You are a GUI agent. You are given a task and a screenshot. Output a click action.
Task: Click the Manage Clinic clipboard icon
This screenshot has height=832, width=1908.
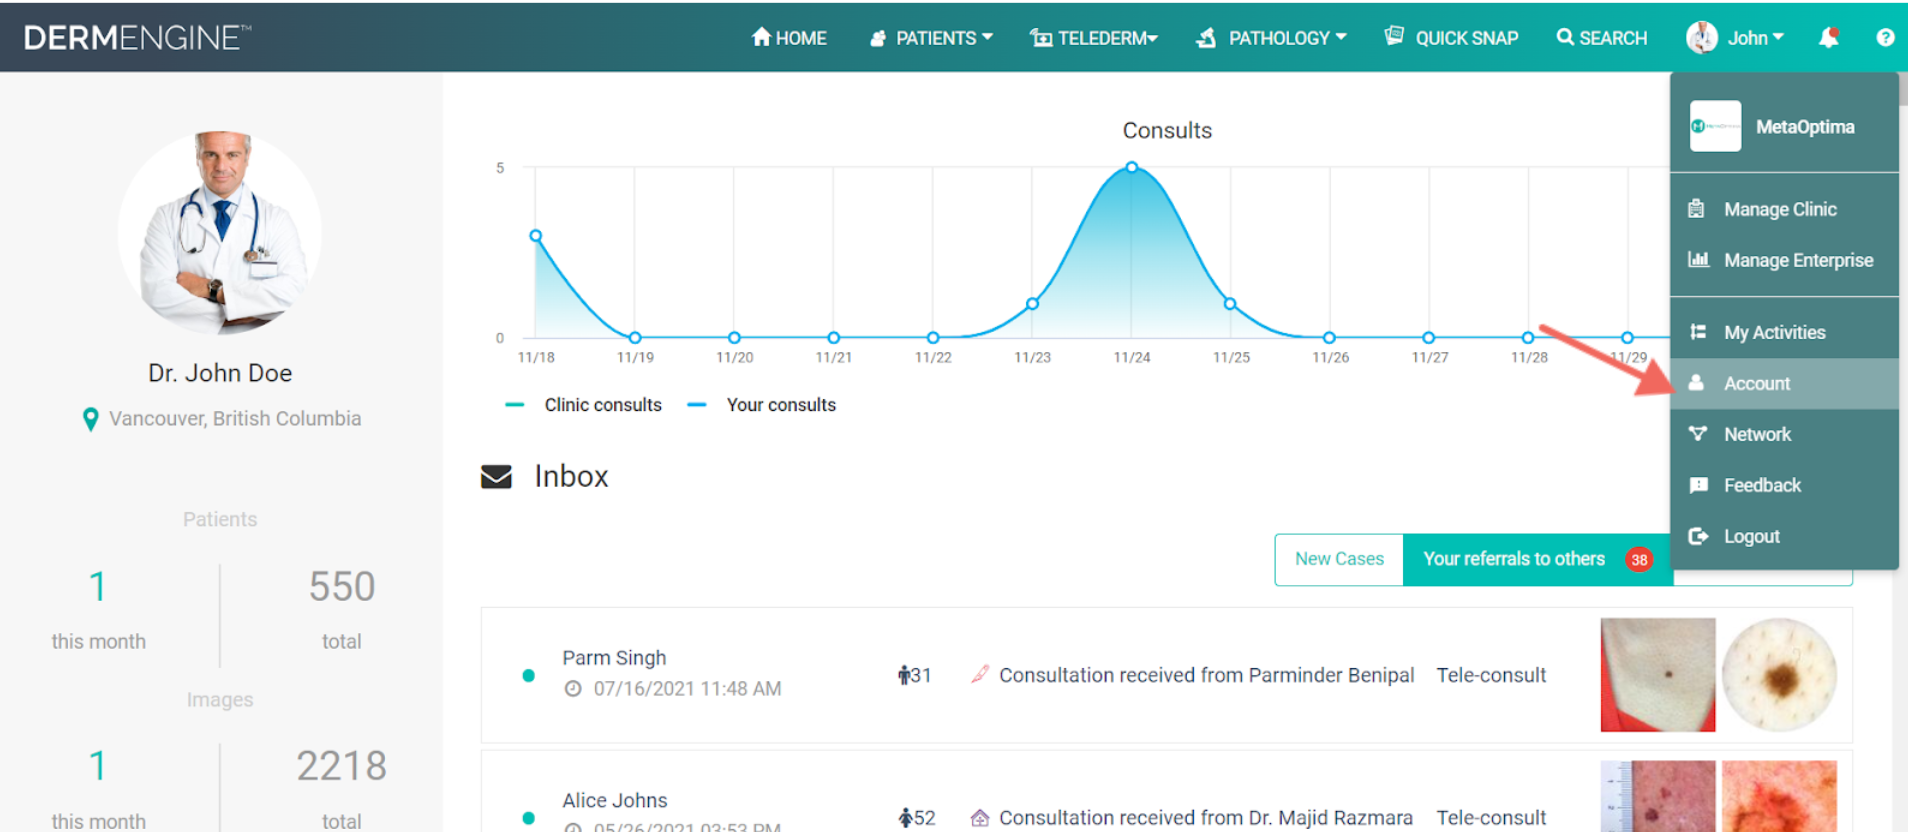(x=1697, y=209)
